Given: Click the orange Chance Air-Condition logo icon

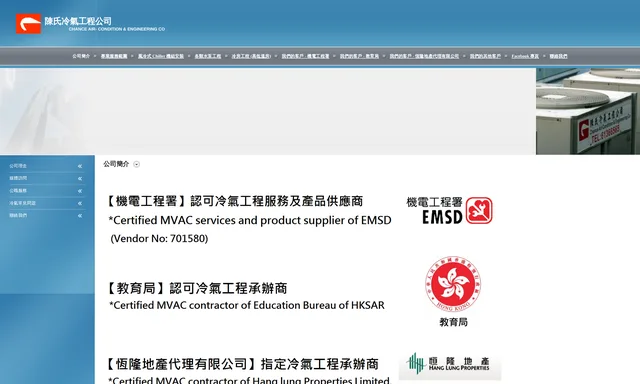Looking at the screenshot, I should 28,24.
